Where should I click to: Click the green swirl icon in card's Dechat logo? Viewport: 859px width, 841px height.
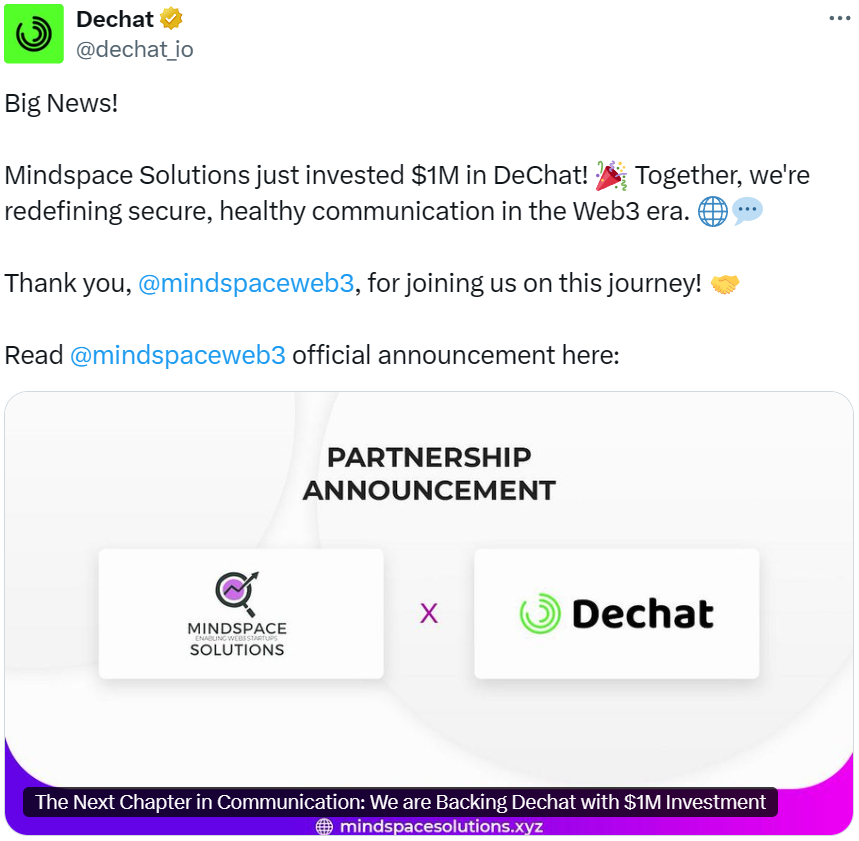(540, 614)
